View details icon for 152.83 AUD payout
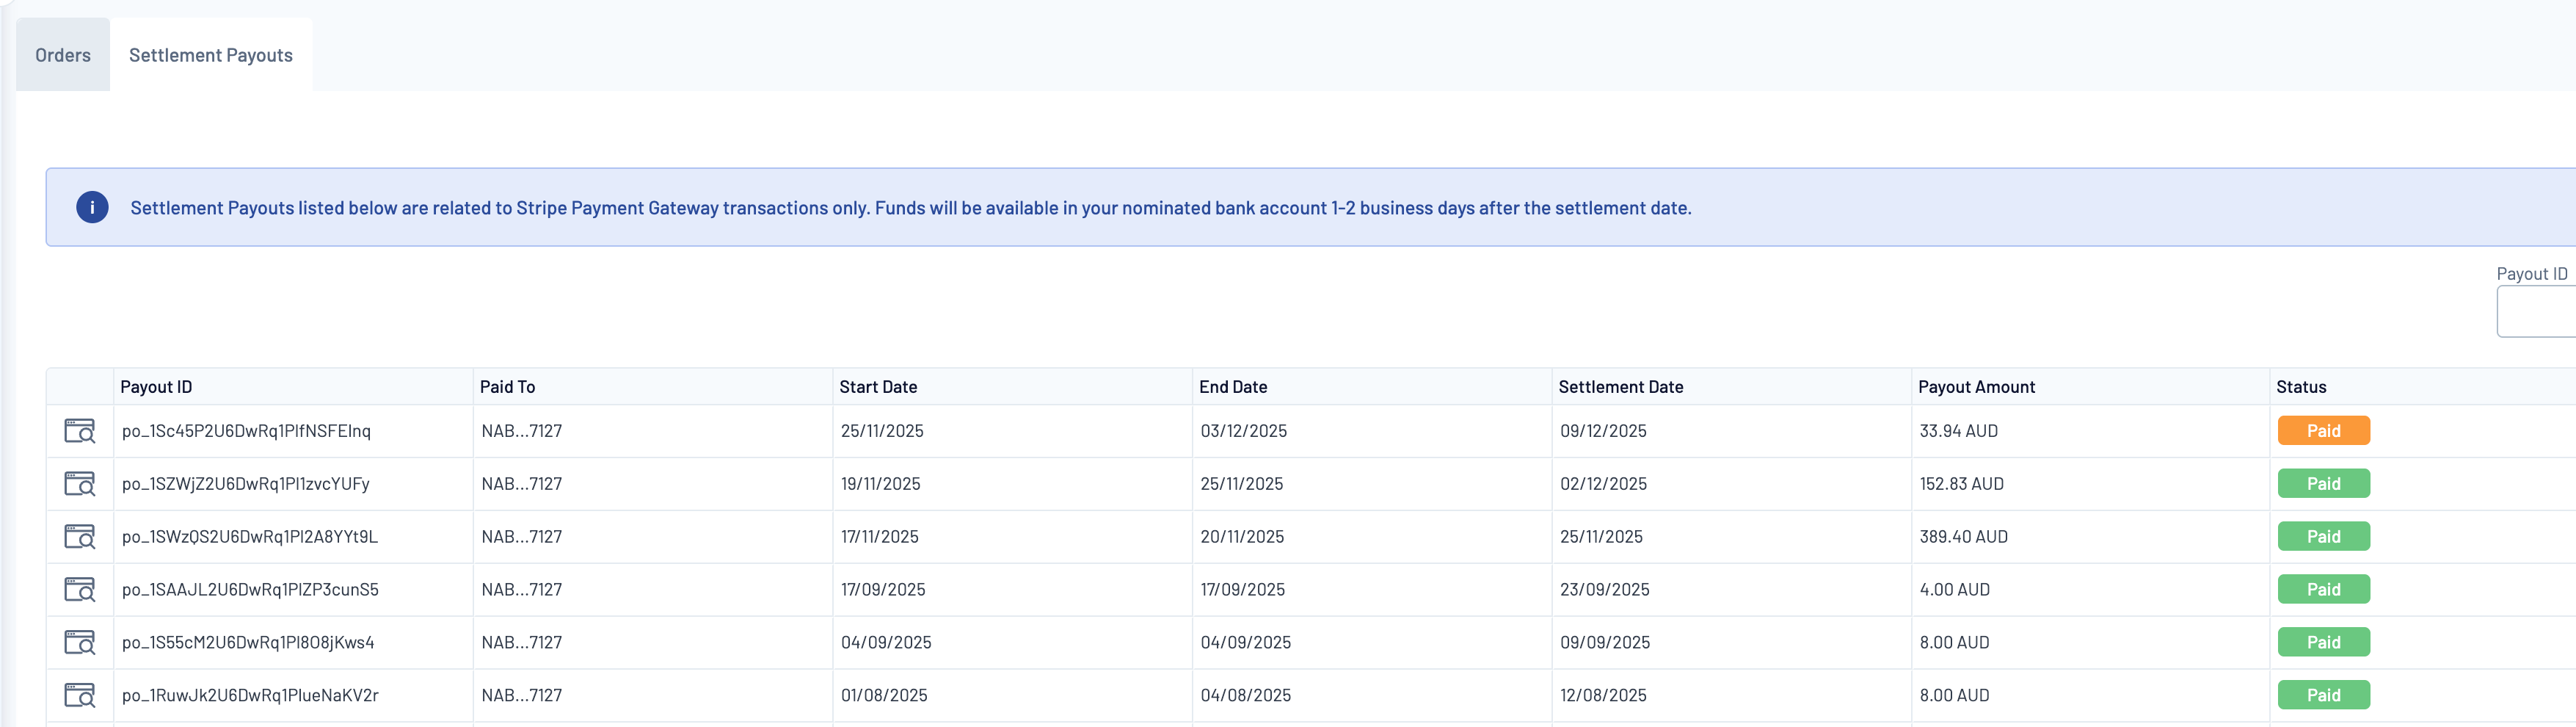The image size is (2576, 727). tap(79, 484)
